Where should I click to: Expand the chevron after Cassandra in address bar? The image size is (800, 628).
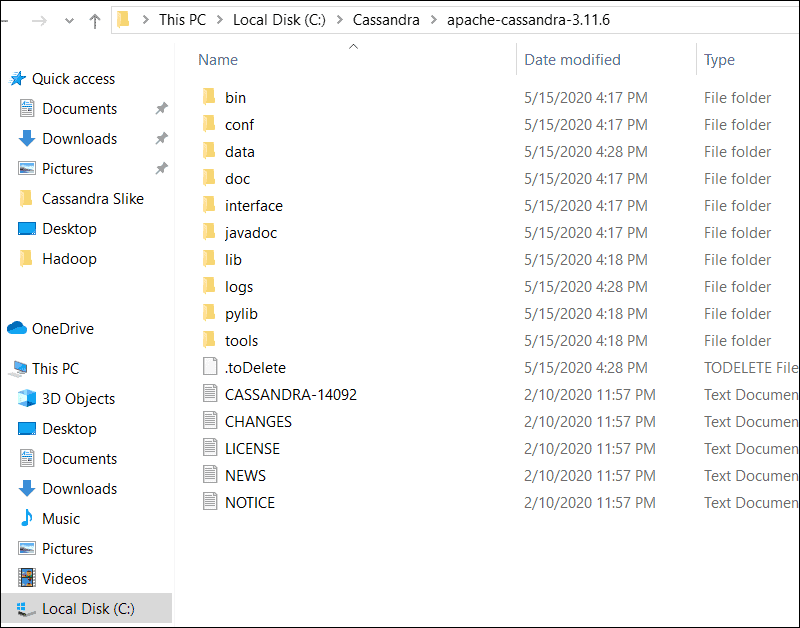434,20
